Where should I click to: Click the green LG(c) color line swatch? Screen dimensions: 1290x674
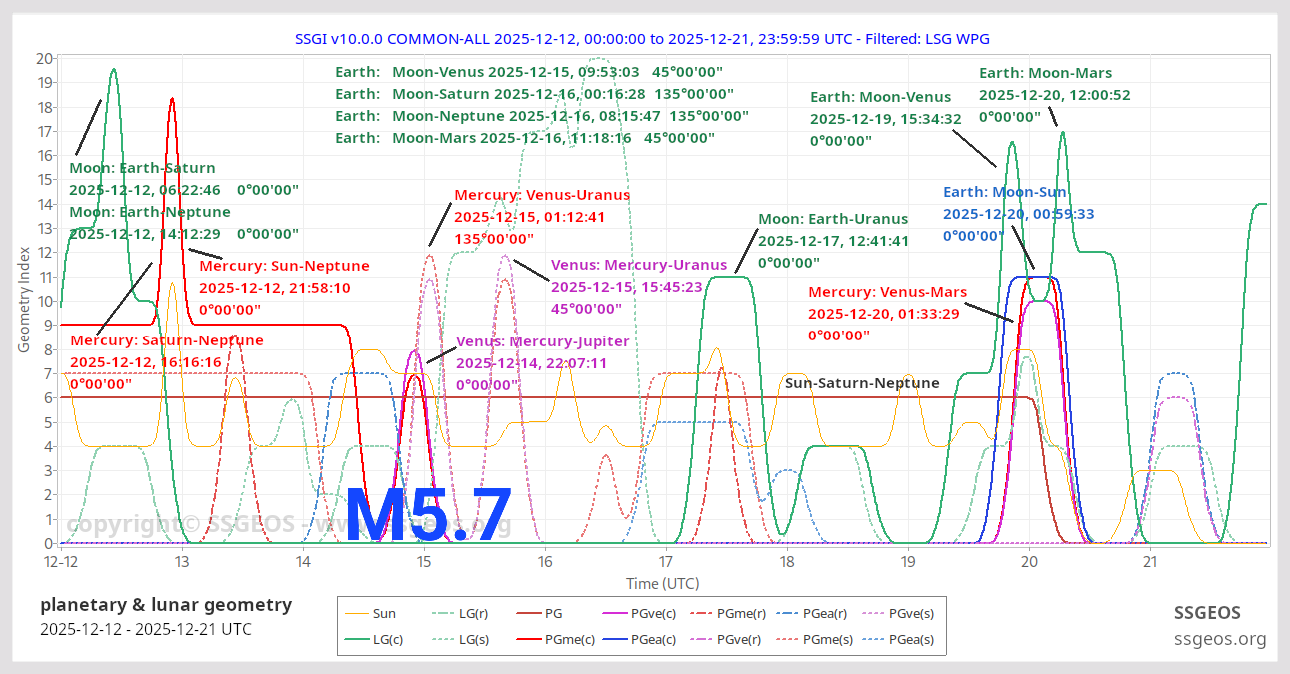tap(357, 637)
